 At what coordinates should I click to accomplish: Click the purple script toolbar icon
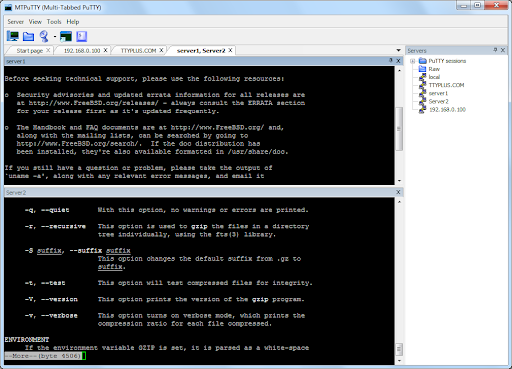click(x=82, y=36)
